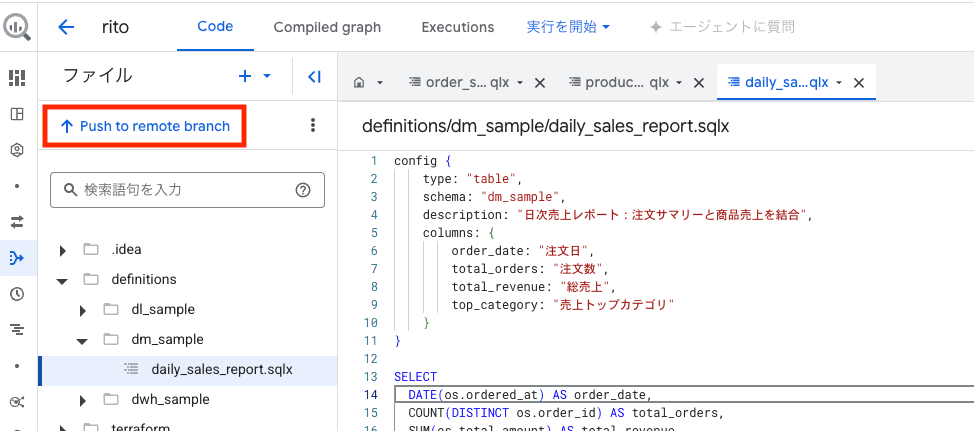Open the home tab dropdown arrow

380,83
